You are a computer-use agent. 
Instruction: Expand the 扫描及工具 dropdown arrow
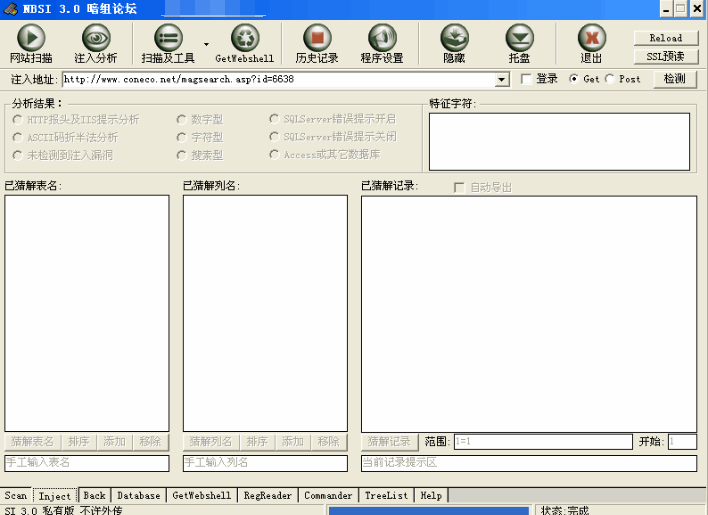tap(206, 44)
